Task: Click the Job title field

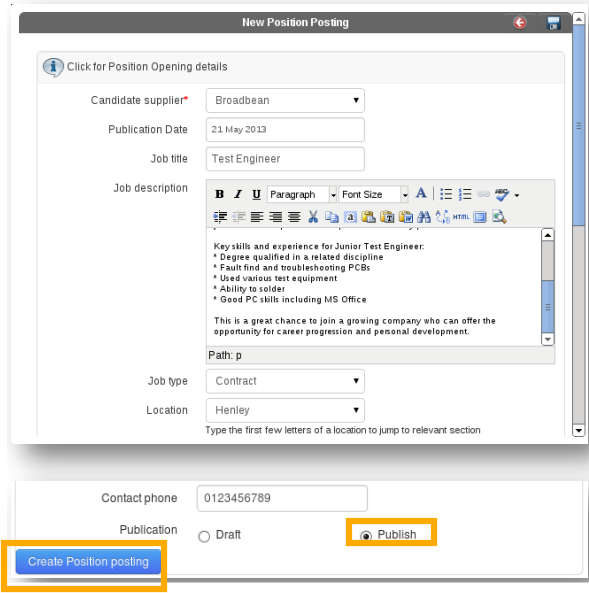Action: tap(285, 159)
